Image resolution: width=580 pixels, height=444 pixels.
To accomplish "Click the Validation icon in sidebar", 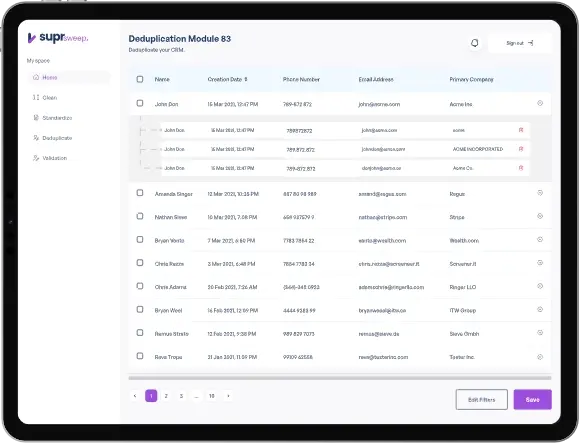I will click(x=36, y=158).
